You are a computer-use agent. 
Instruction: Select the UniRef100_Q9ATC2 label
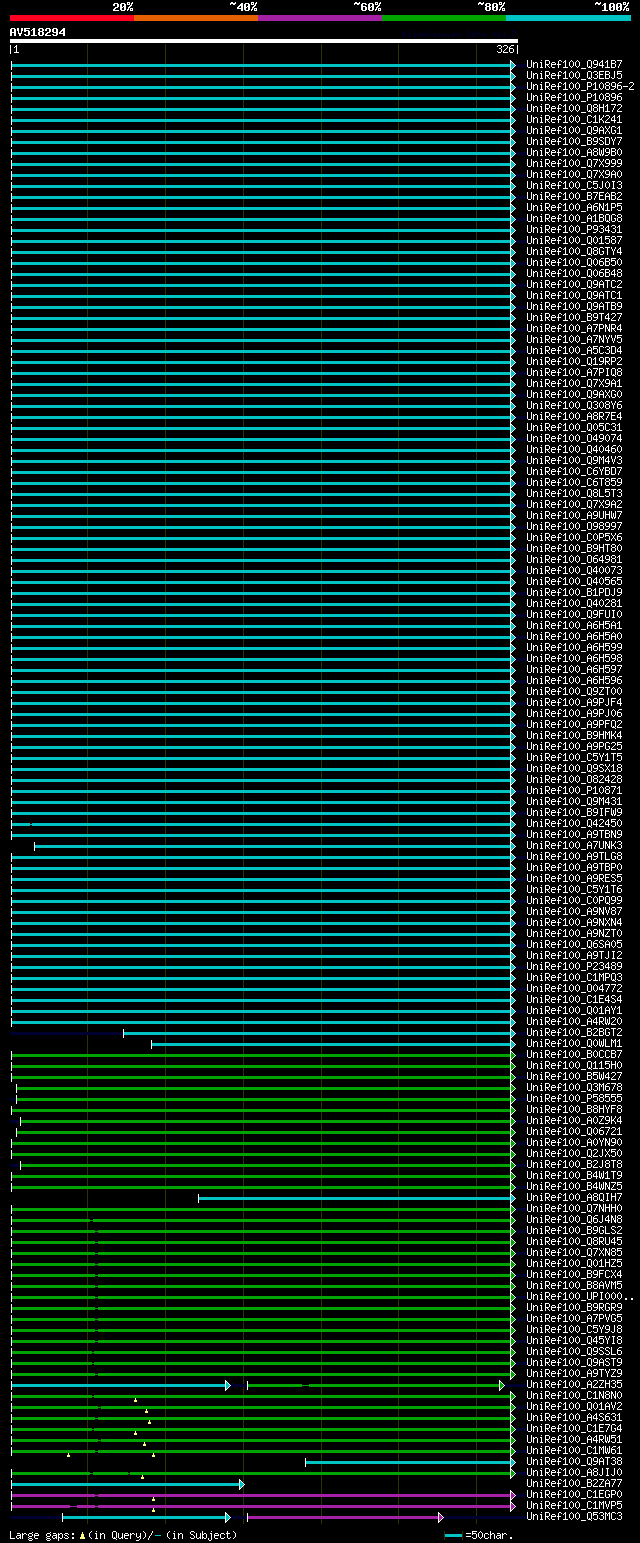click(574, 284)
